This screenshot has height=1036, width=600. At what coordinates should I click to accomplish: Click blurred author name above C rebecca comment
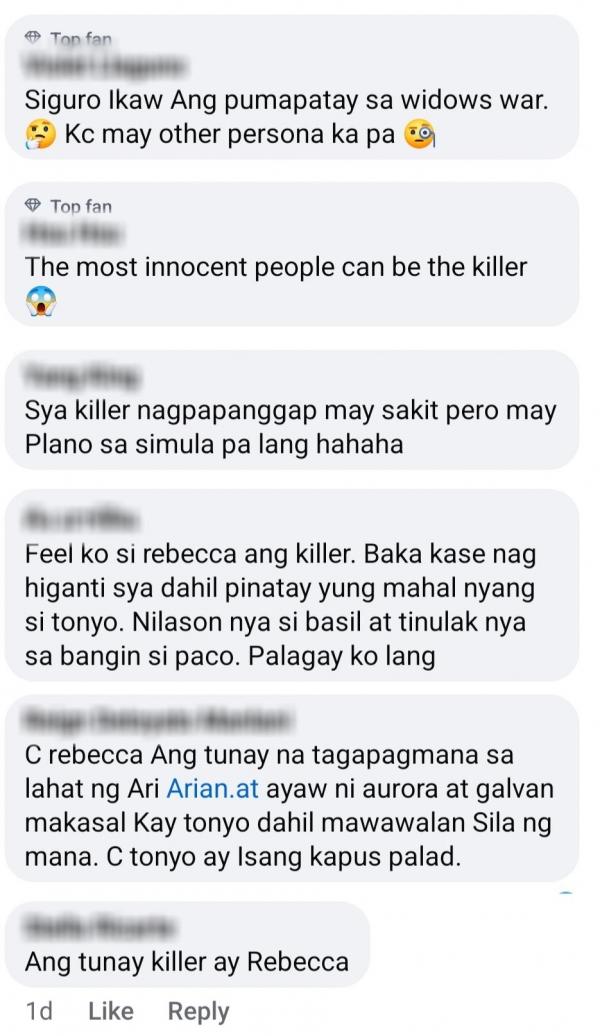pos(157,720)
